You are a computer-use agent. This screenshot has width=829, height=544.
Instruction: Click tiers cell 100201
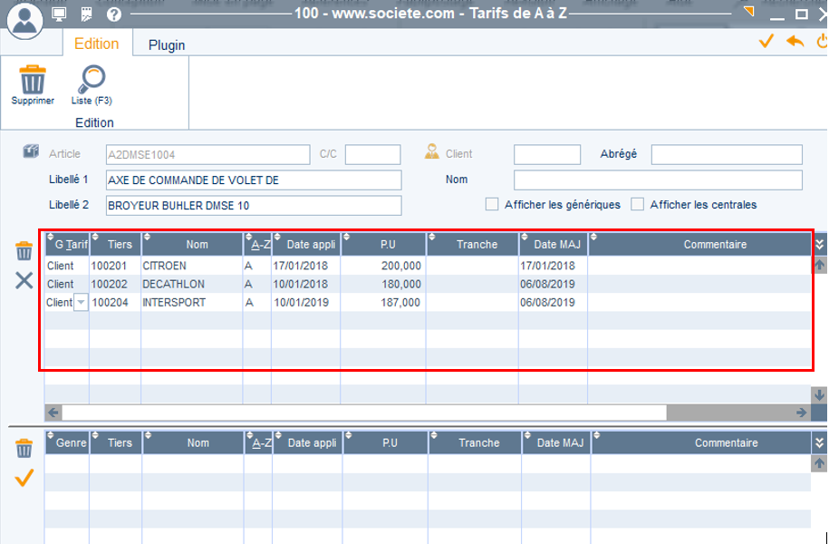[x=115, y=265]
